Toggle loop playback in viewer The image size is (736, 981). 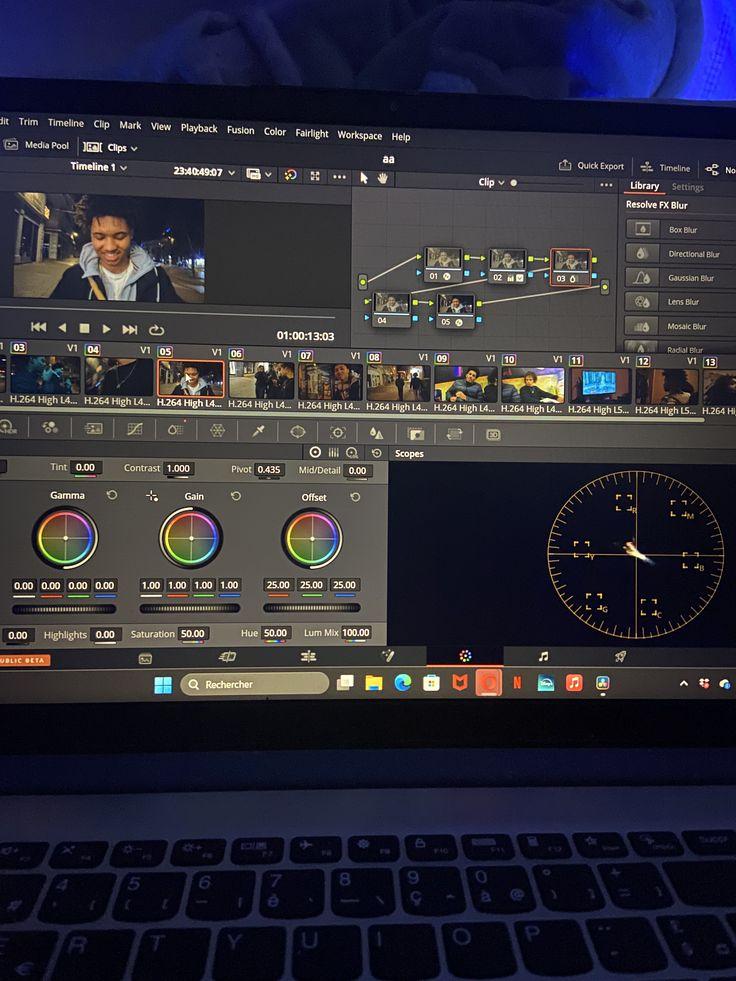point(157,329)
